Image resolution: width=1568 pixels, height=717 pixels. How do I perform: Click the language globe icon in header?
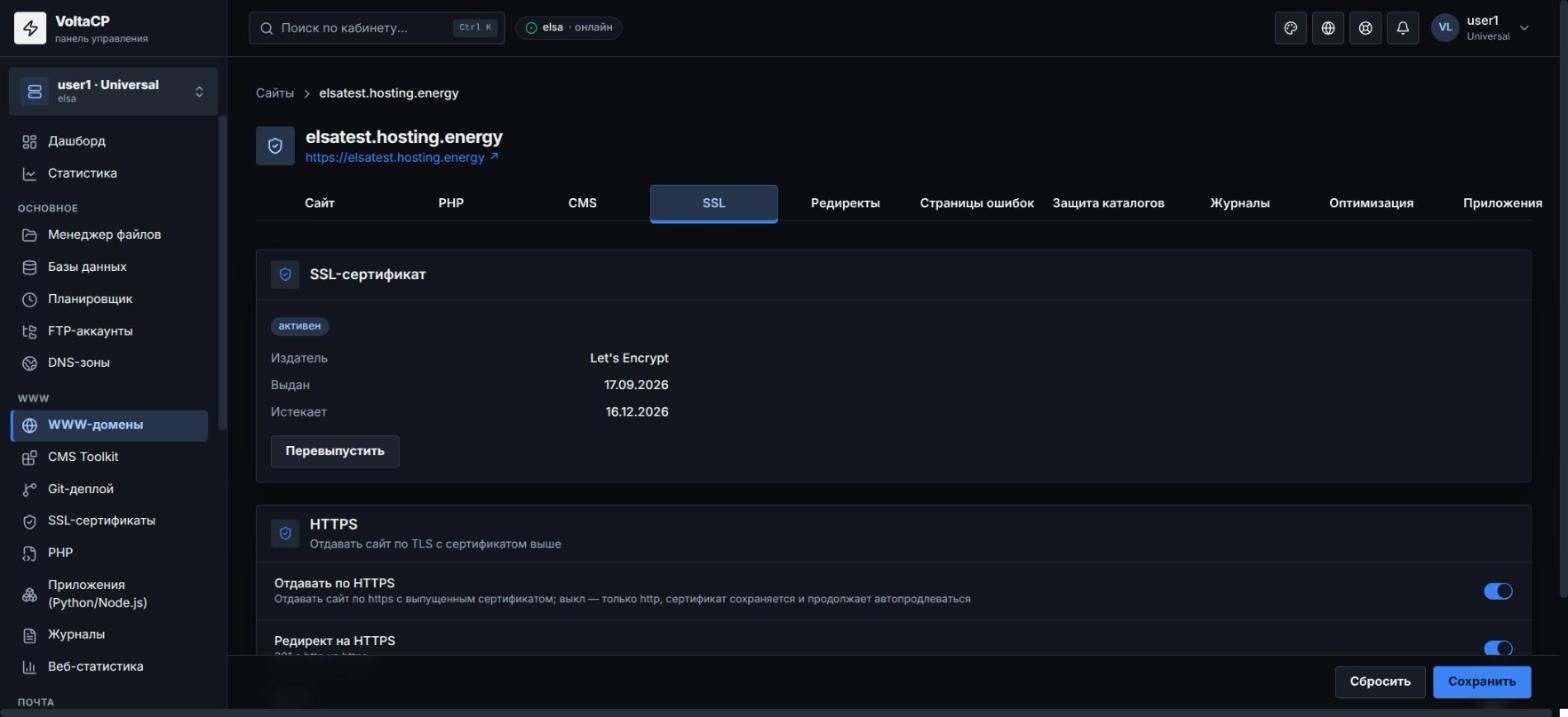[1328, 28]
